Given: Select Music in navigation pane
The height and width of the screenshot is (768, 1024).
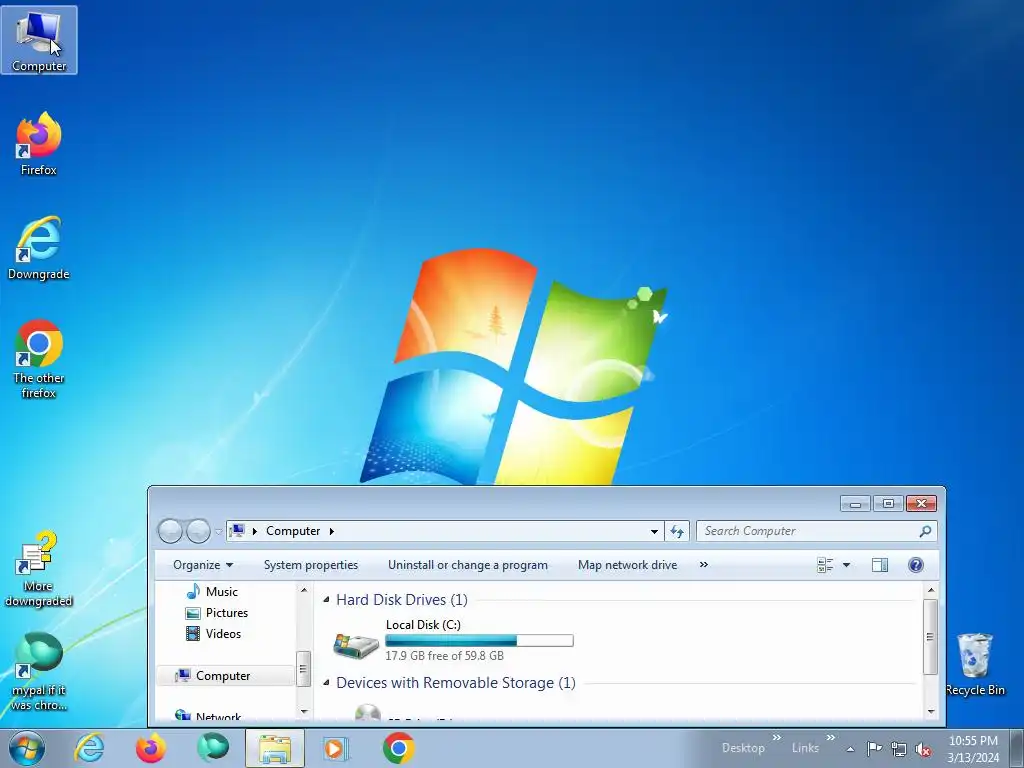Looking at the screenshot, I should pos(212,592).
